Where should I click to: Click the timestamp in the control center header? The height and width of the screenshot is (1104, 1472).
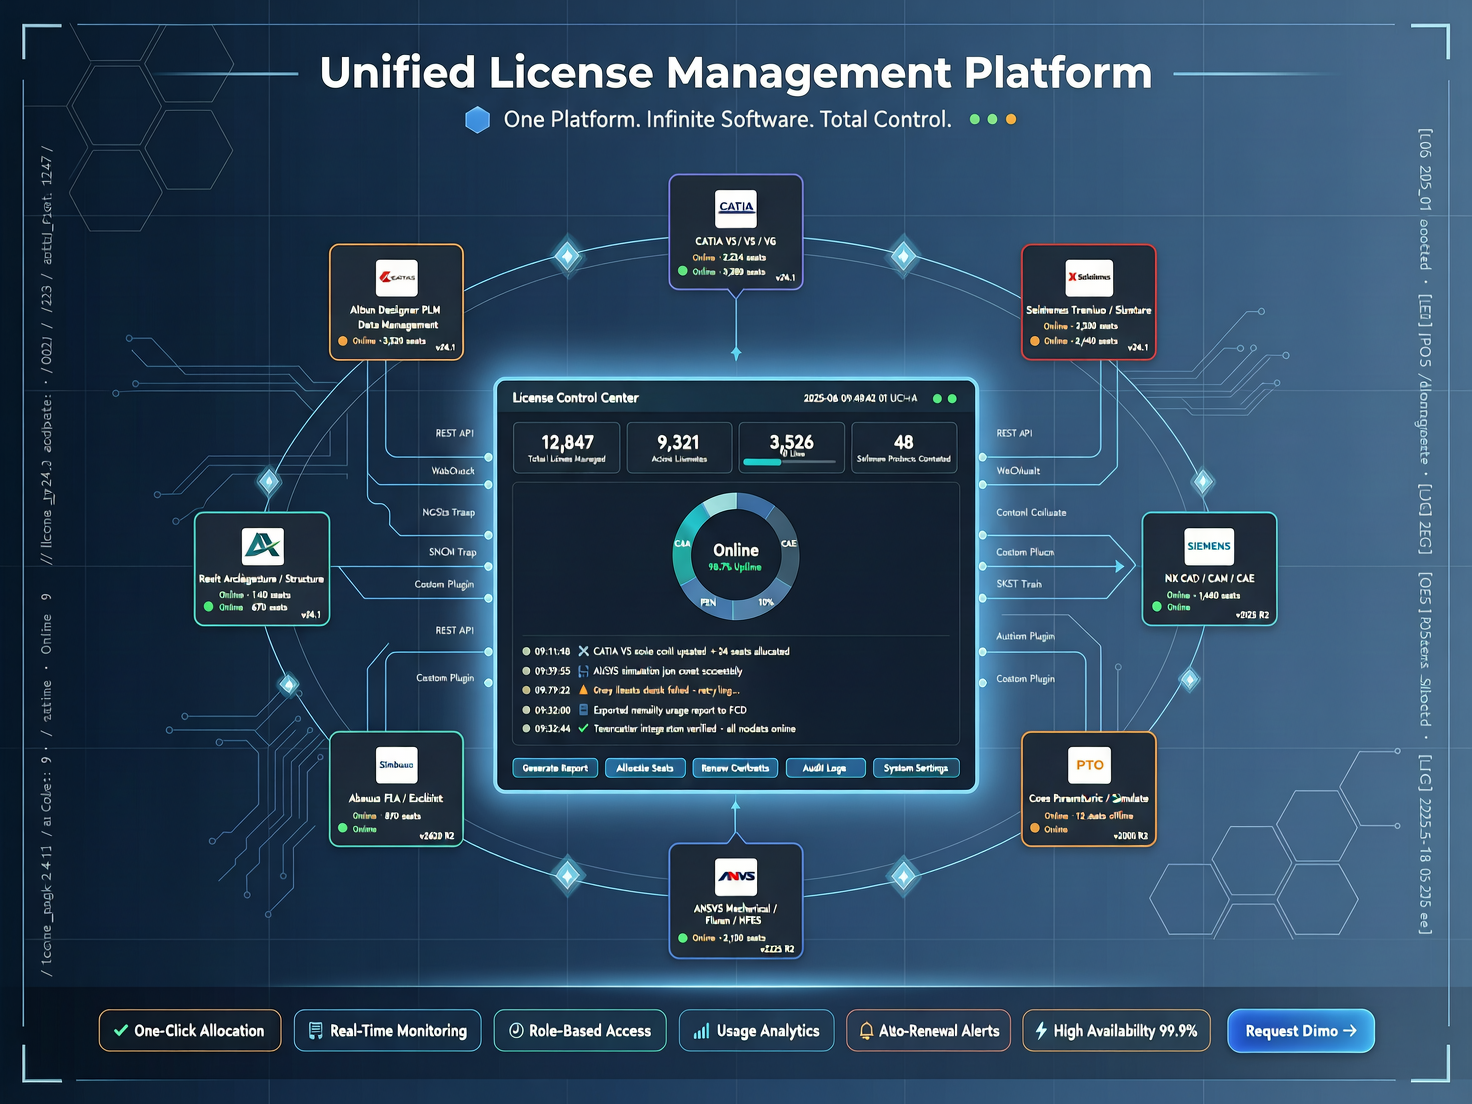click(860, 398)
